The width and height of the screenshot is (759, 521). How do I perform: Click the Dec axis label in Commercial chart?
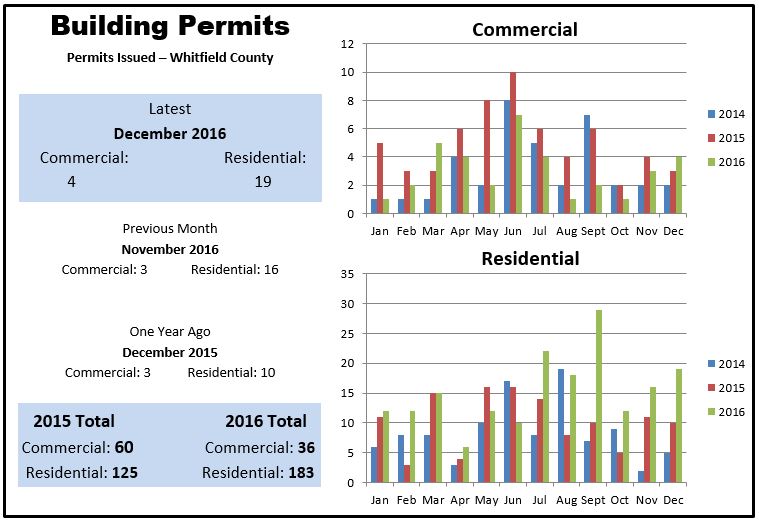675,229
